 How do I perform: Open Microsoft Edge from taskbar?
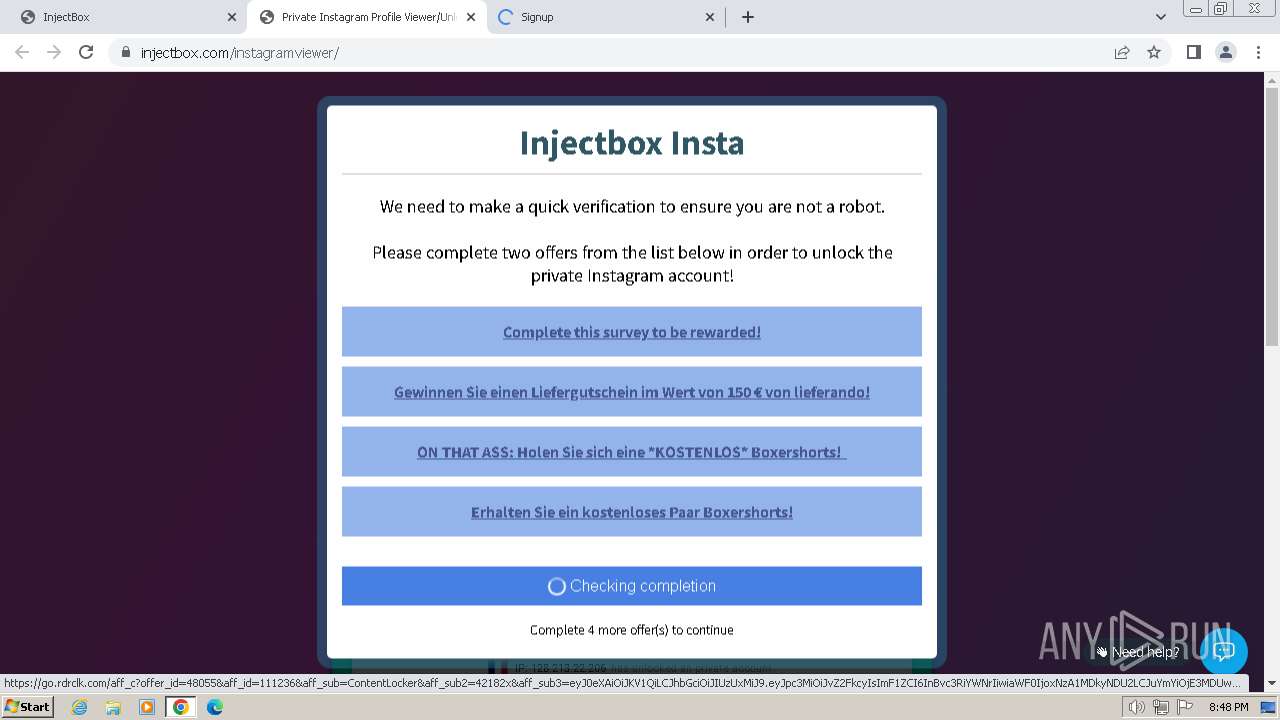pyautogui.click(x=215, y=707)
